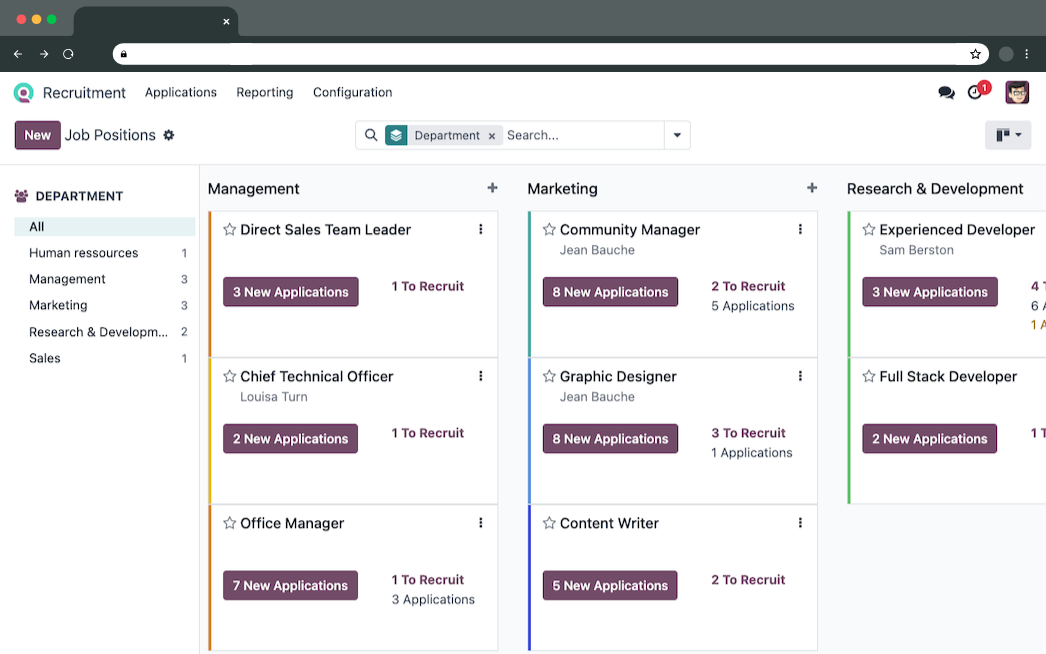The image size is (1046, 654).
Task: Remove the Department filter from search
Action: point(492,136)
